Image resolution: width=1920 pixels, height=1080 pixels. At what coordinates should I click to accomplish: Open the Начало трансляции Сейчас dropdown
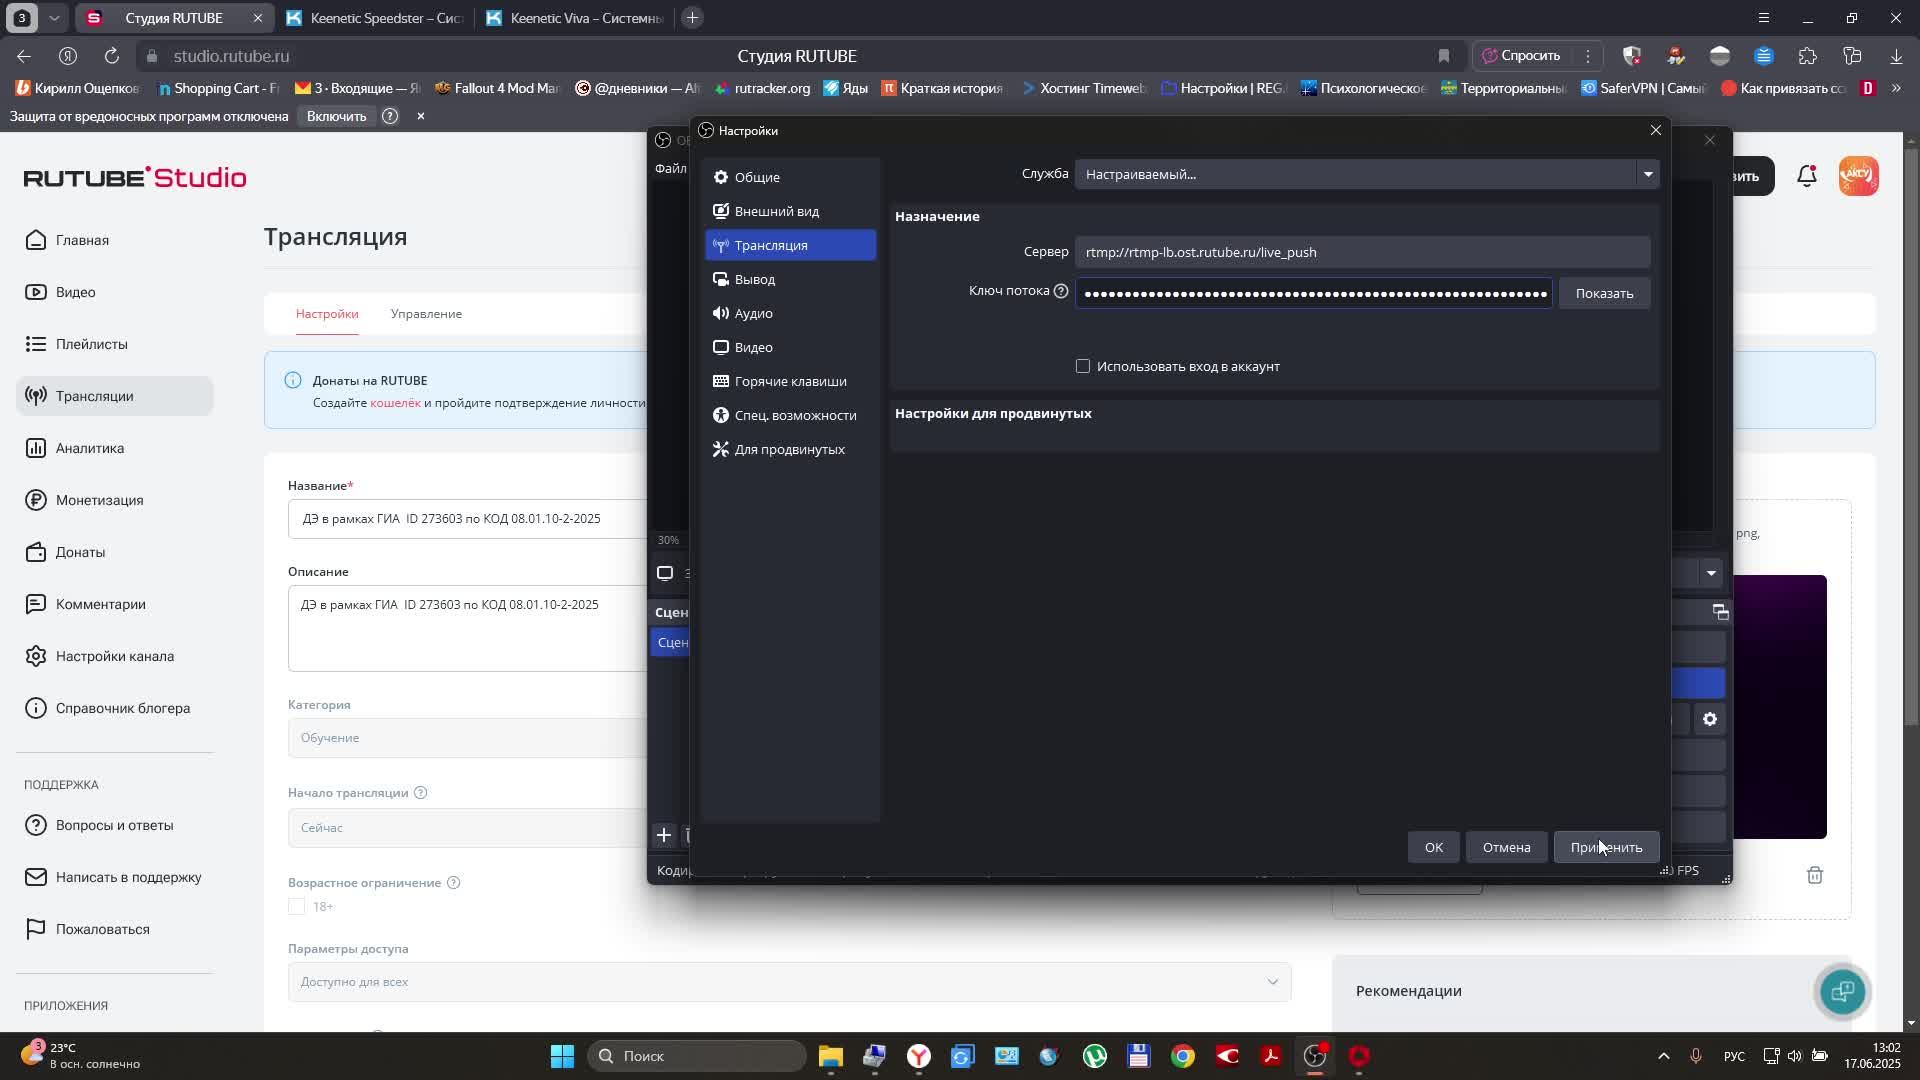468,828
